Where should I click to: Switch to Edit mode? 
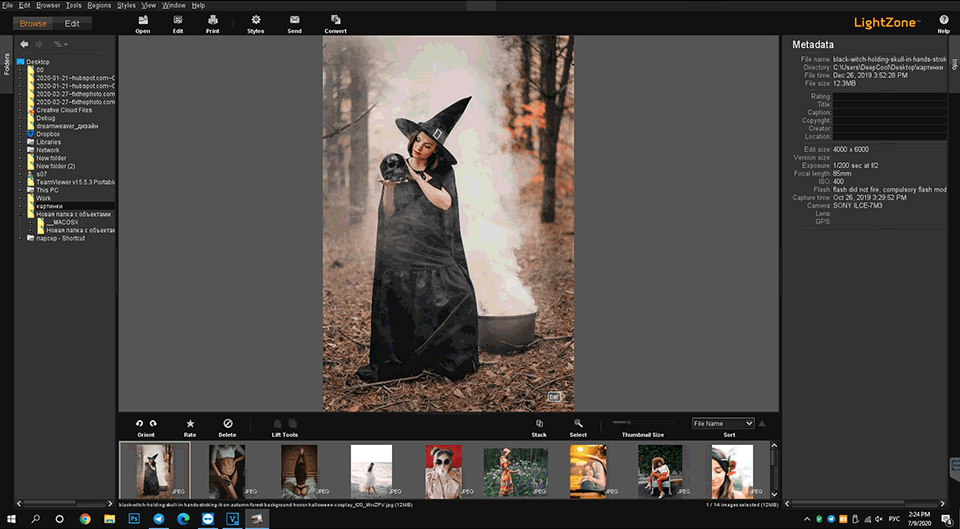tap(72, 24)
